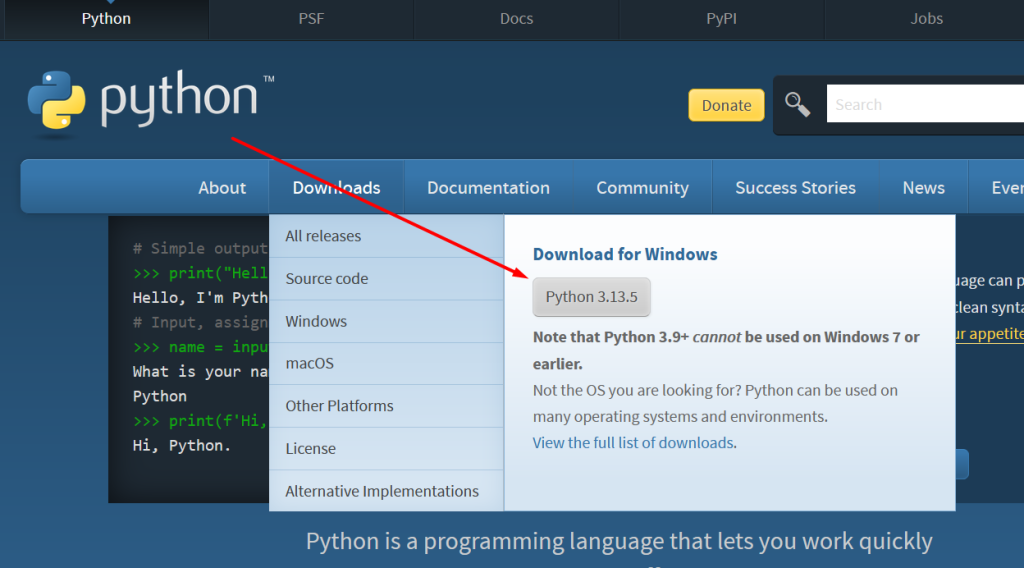
Task: Open the Documentation navigation menu
Action: [x=488, y=188]
